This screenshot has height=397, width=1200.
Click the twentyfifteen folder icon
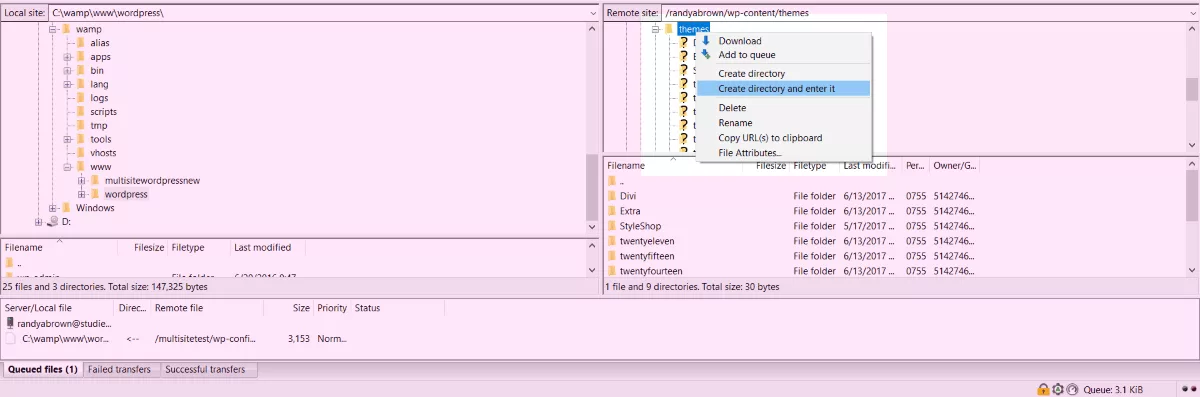click(x=612, y=256)
